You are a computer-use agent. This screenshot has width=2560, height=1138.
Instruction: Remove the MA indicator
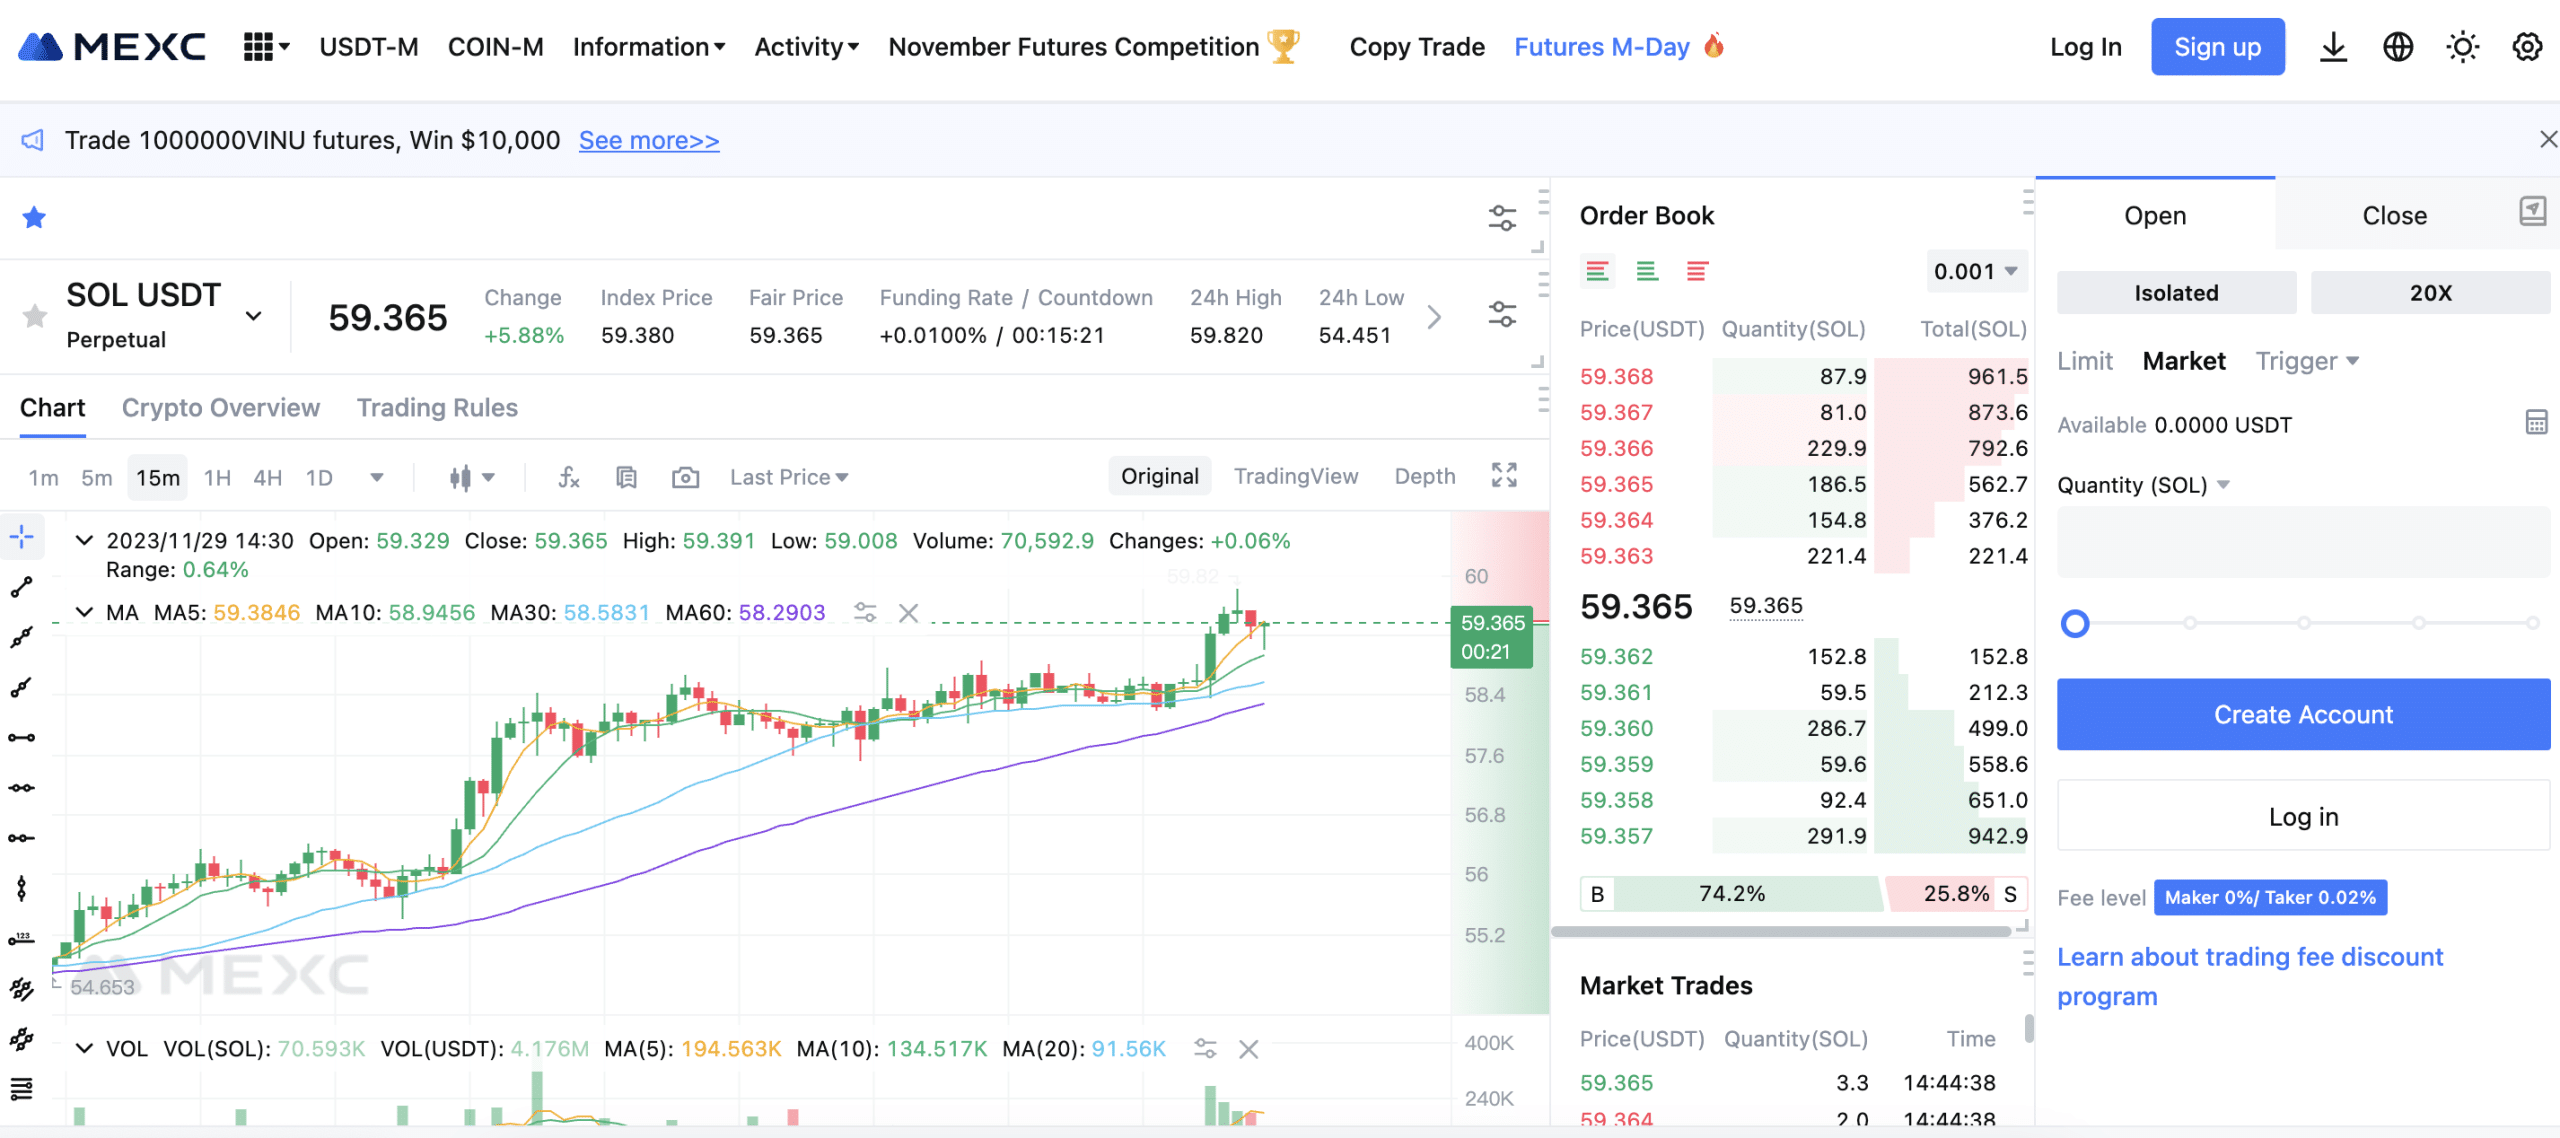click(x=908, y=613)
